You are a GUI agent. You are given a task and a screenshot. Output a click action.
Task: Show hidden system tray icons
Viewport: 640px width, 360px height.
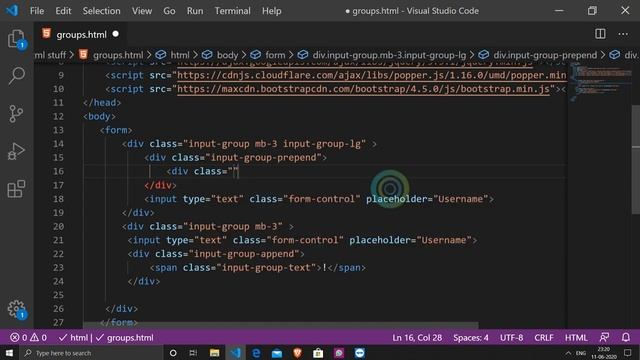pos(568,353)
